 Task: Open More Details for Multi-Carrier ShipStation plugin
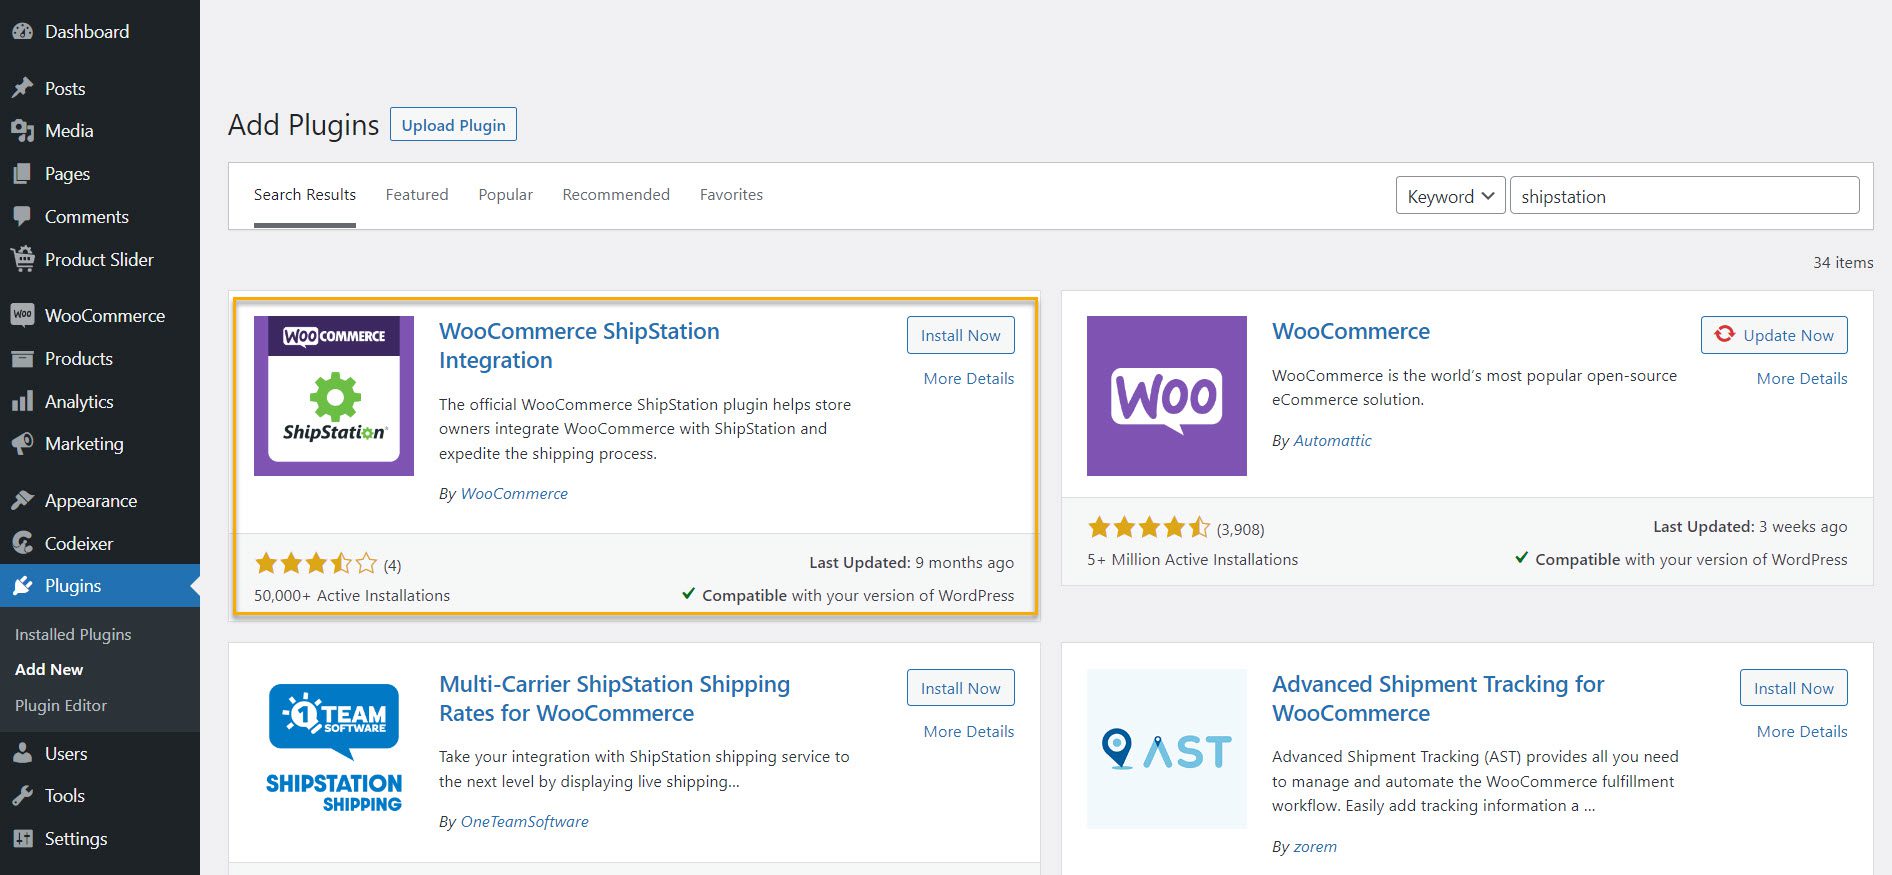coord(969,732)
